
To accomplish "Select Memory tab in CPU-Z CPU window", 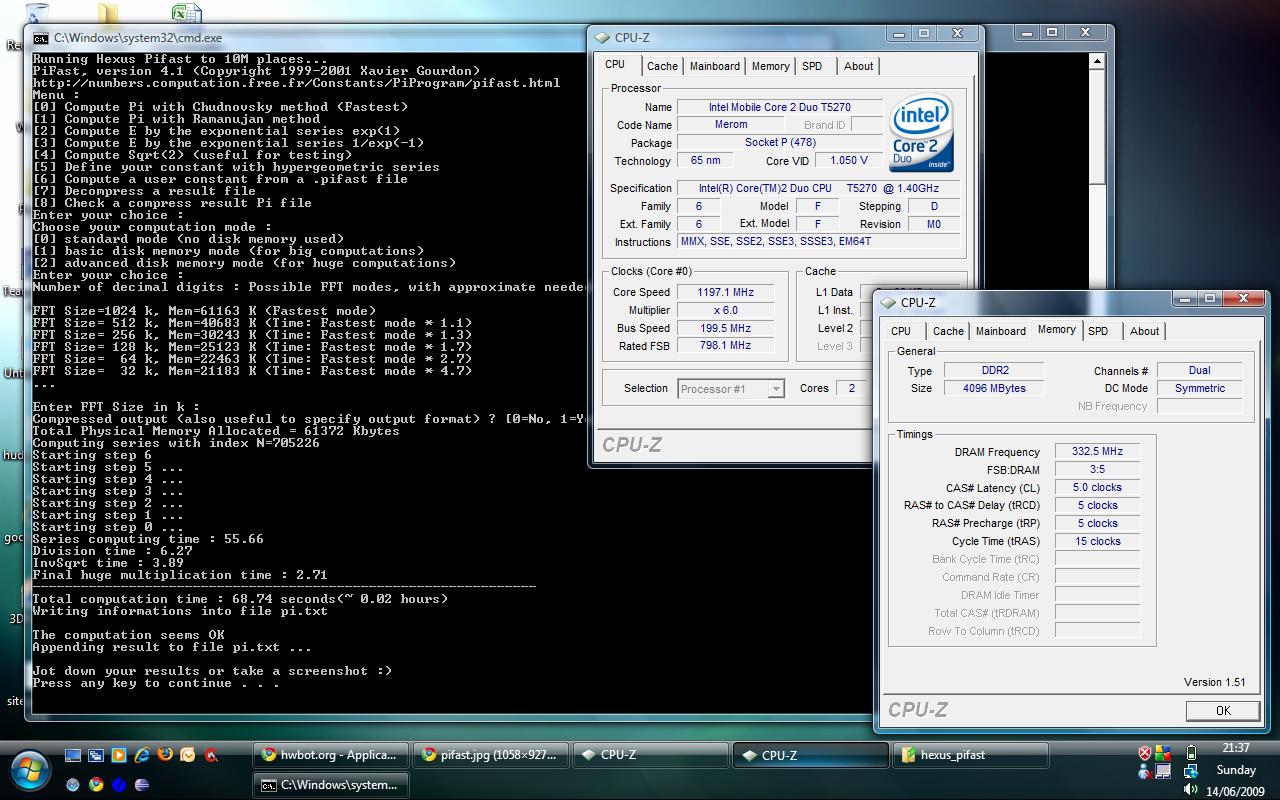I will pos(770,66).
